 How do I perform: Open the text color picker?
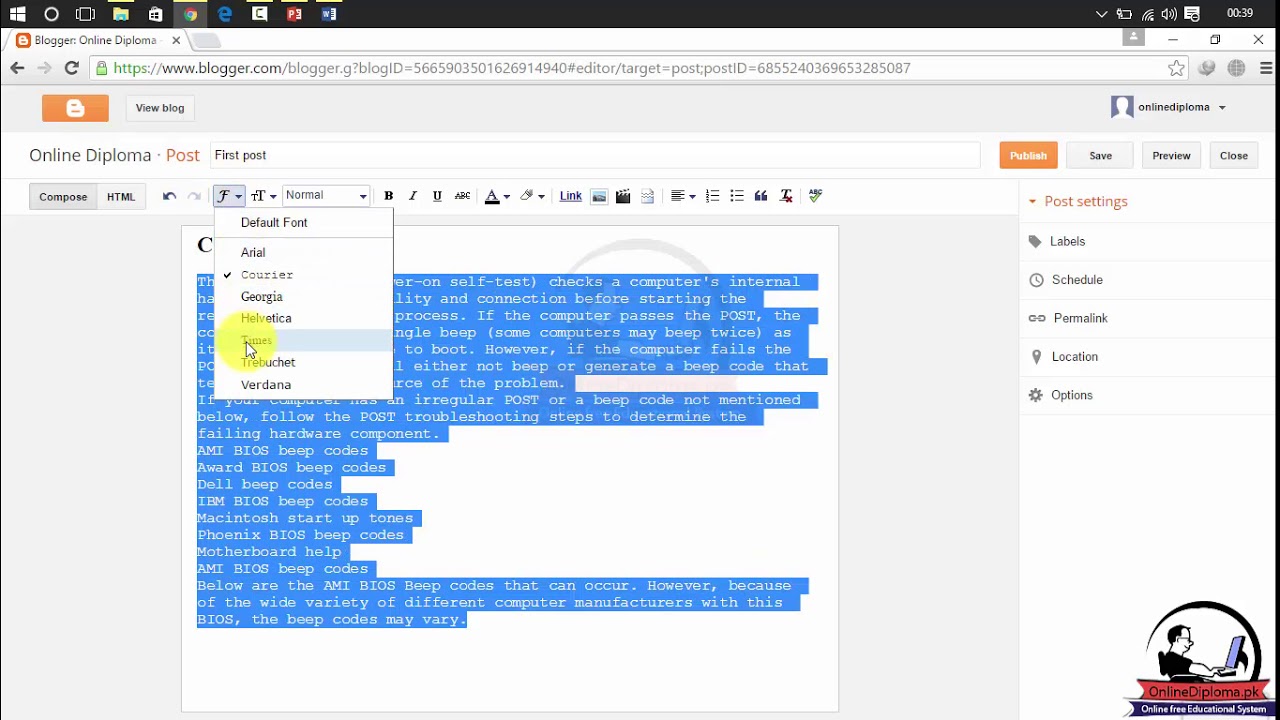pos(497,196)
